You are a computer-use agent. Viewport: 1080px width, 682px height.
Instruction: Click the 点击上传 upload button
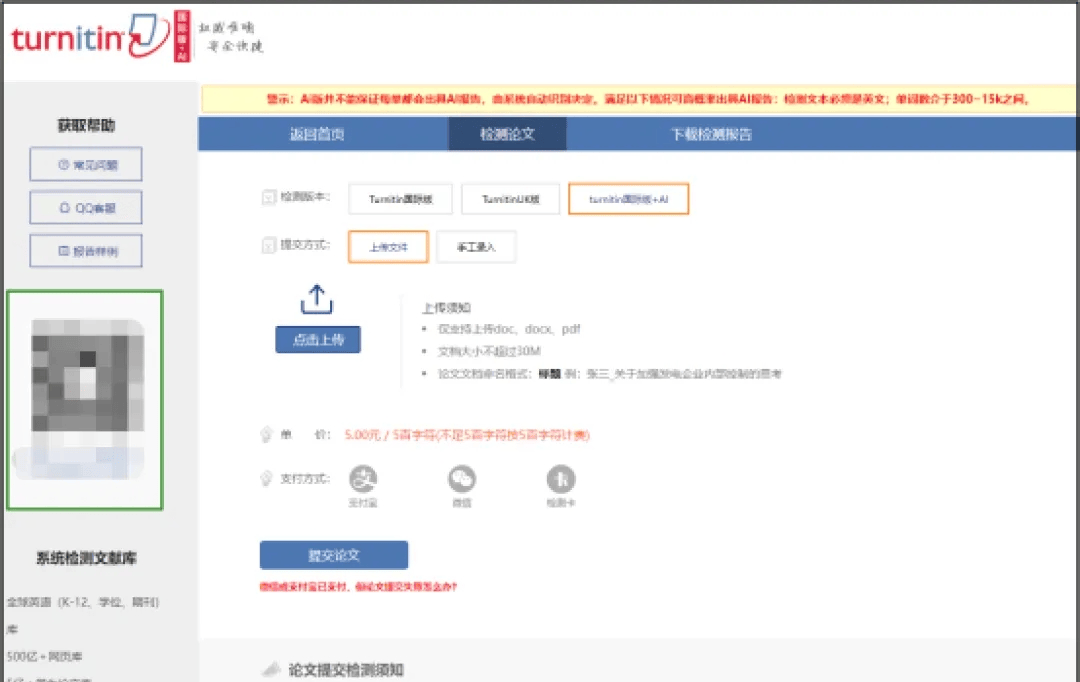[318, 340]
